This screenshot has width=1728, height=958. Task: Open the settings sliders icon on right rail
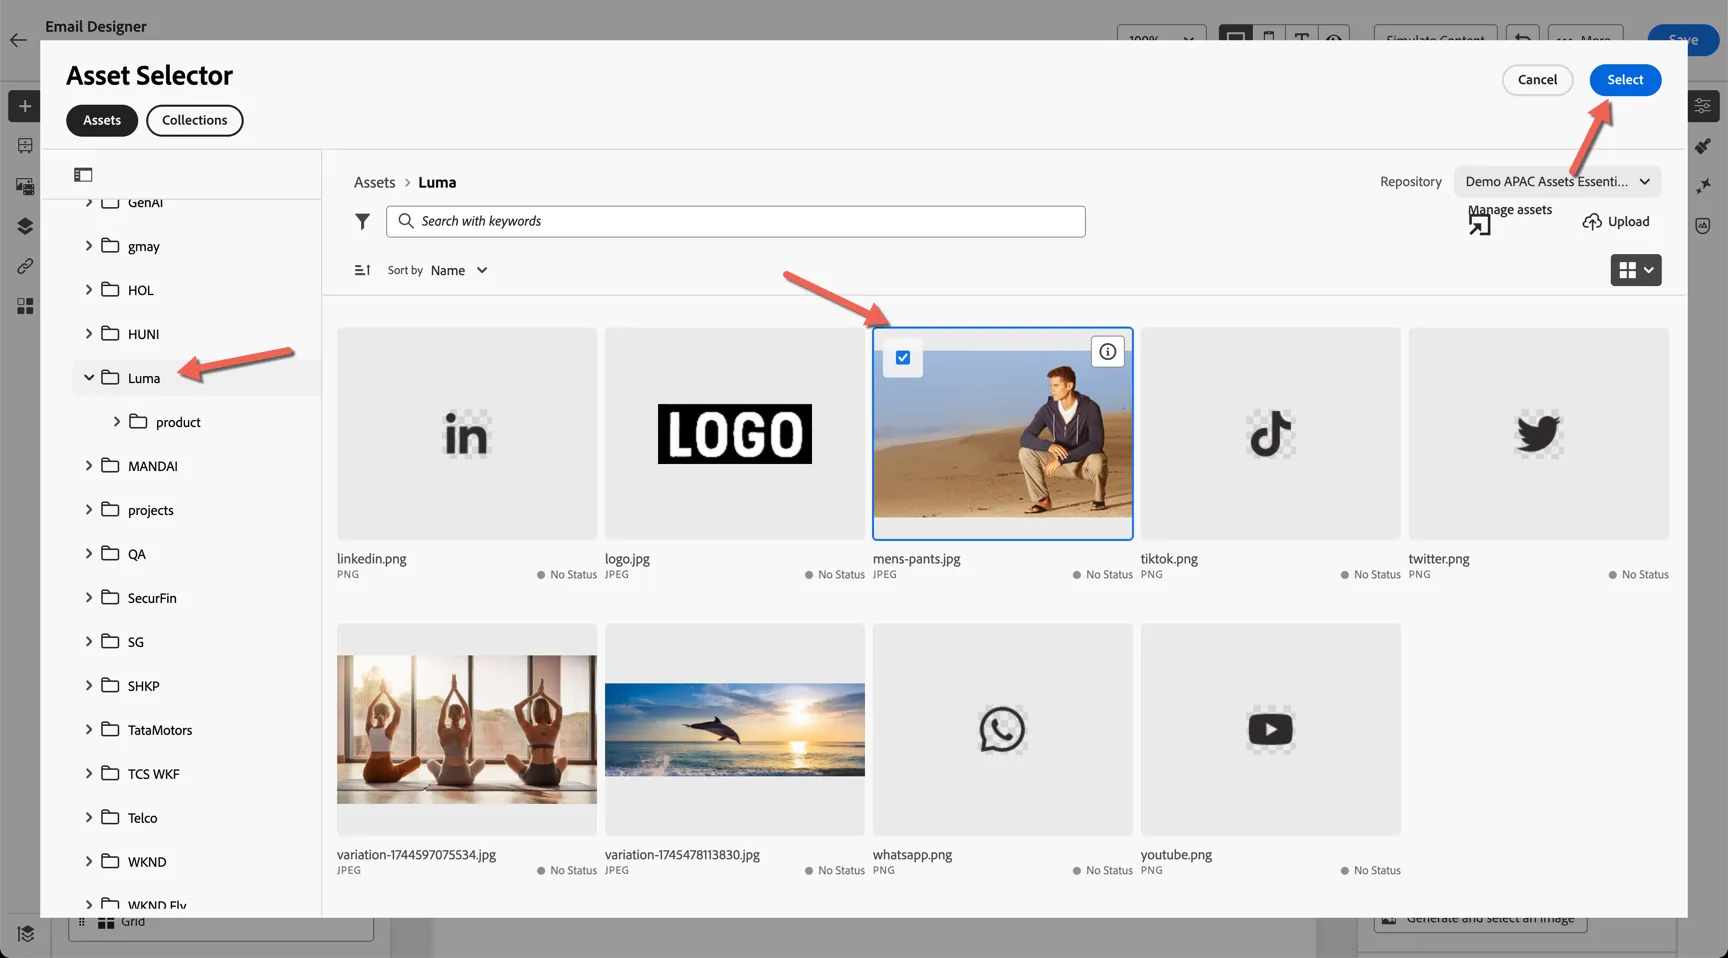tap(1703, 106)
